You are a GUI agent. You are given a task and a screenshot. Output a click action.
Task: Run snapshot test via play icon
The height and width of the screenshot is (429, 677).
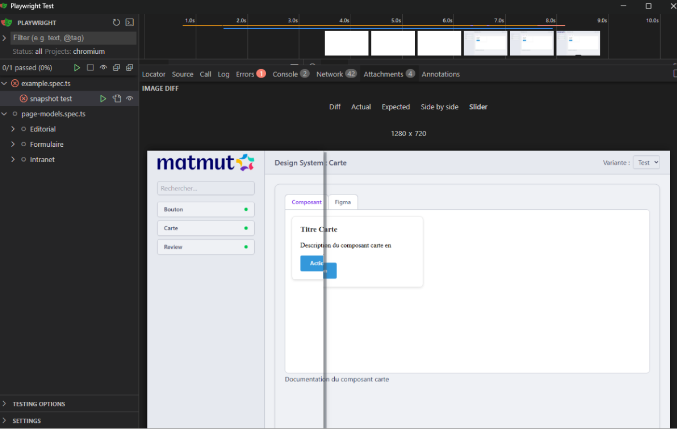pos(103,98)
